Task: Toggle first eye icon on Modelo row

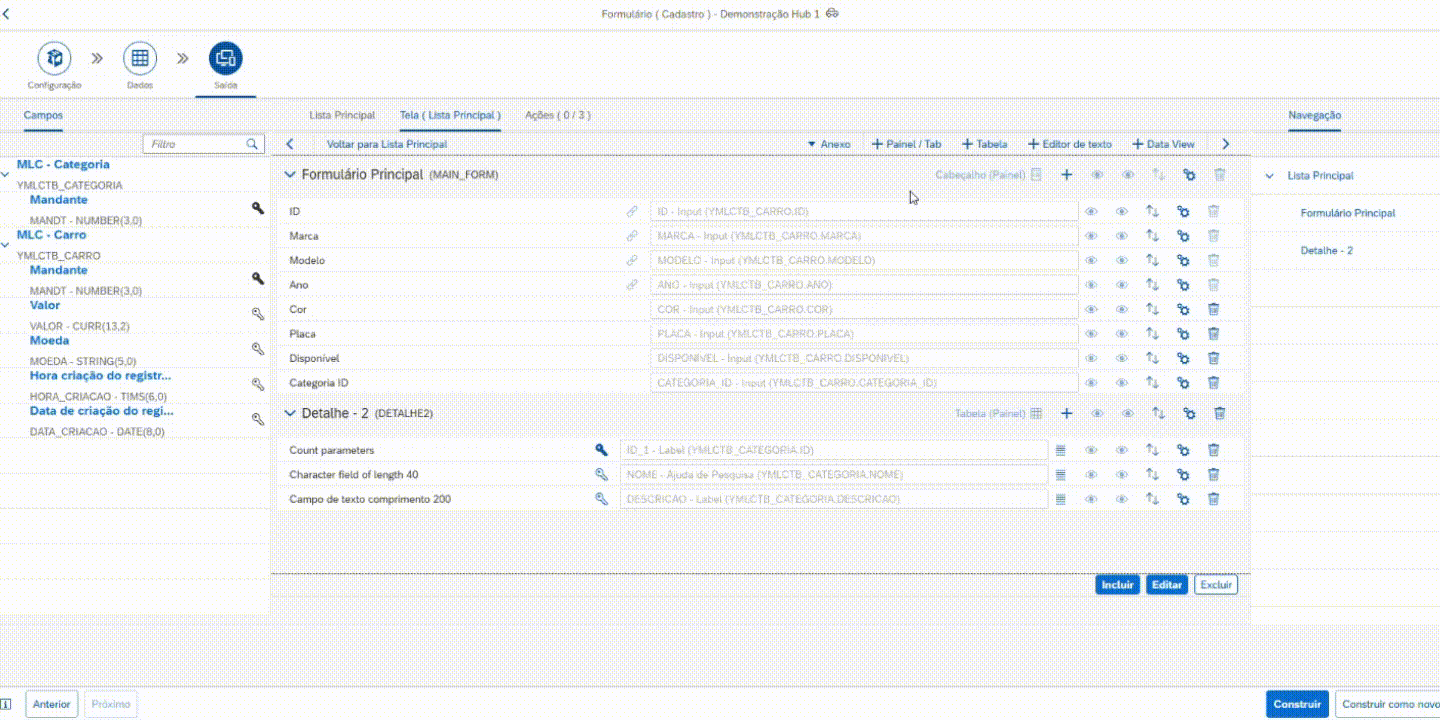Action: coord(1092,260)
